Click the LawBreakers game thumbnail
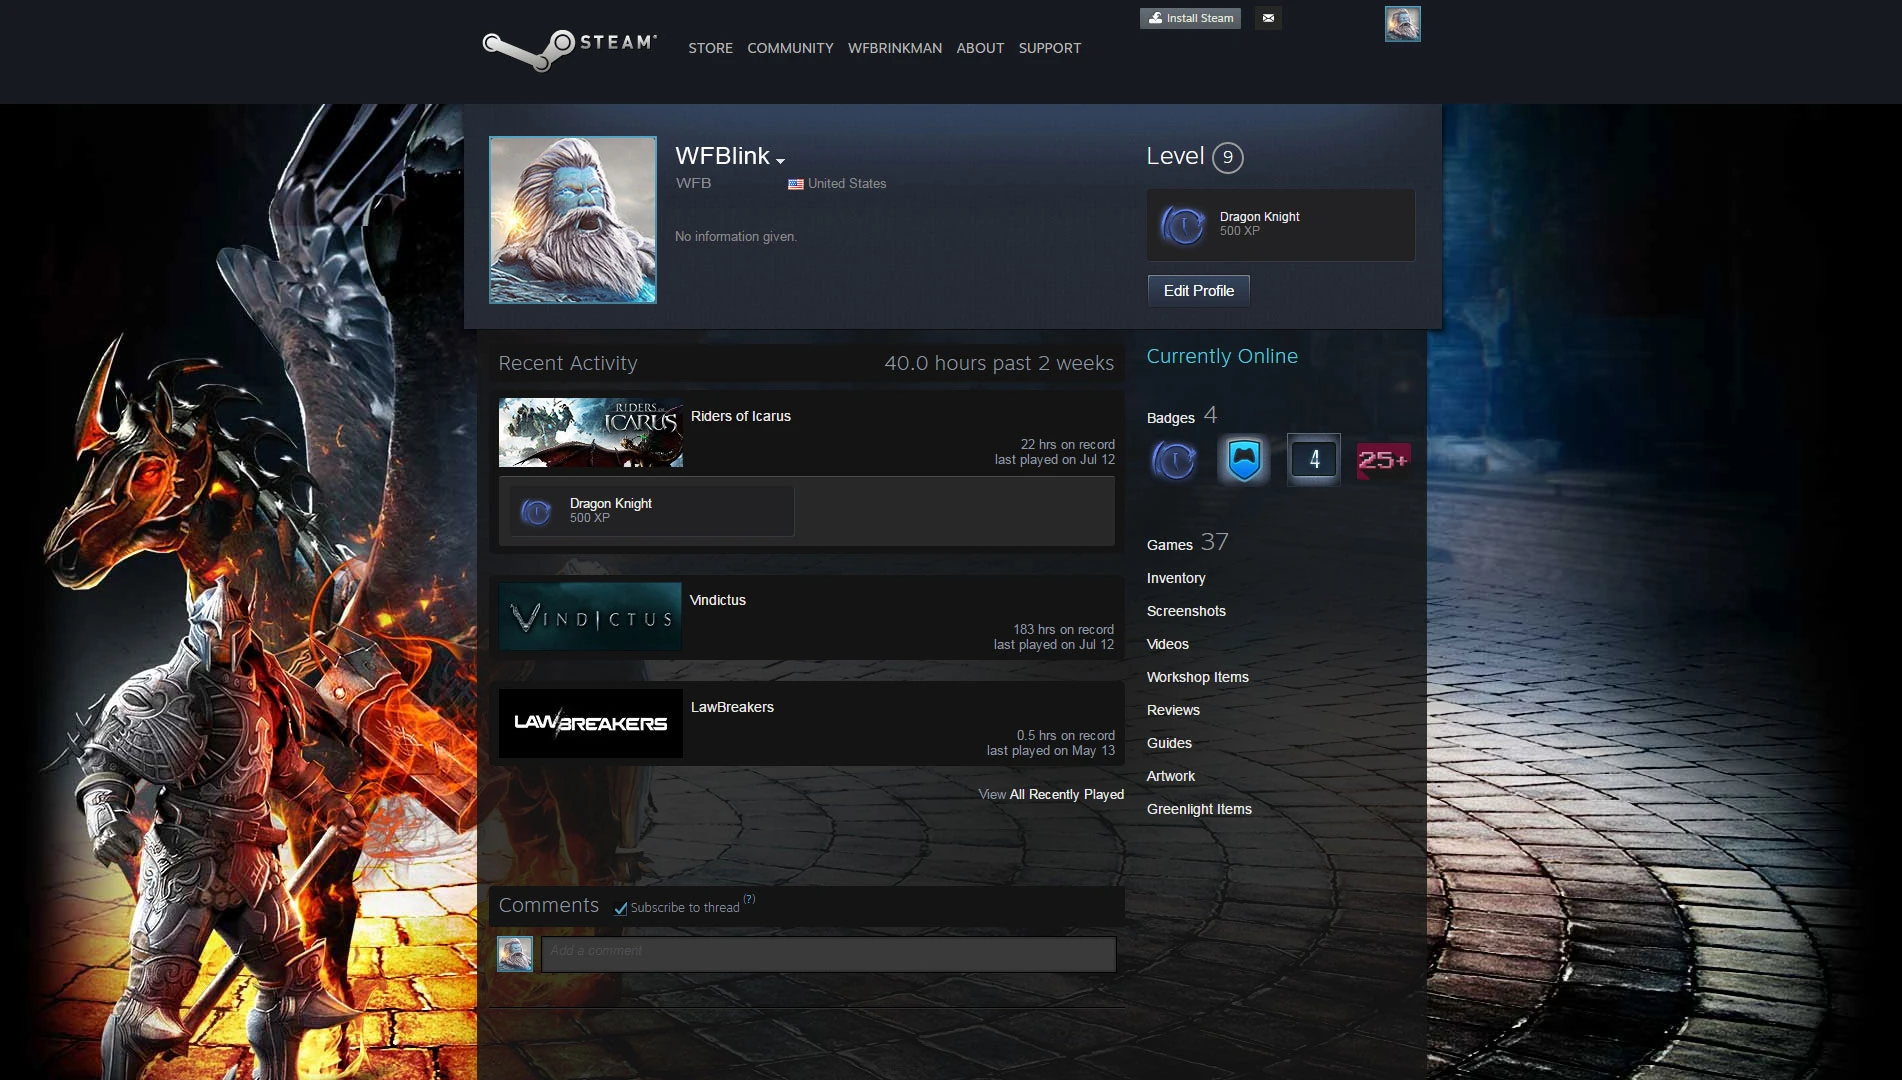1902x1080 pixels. 591,723
